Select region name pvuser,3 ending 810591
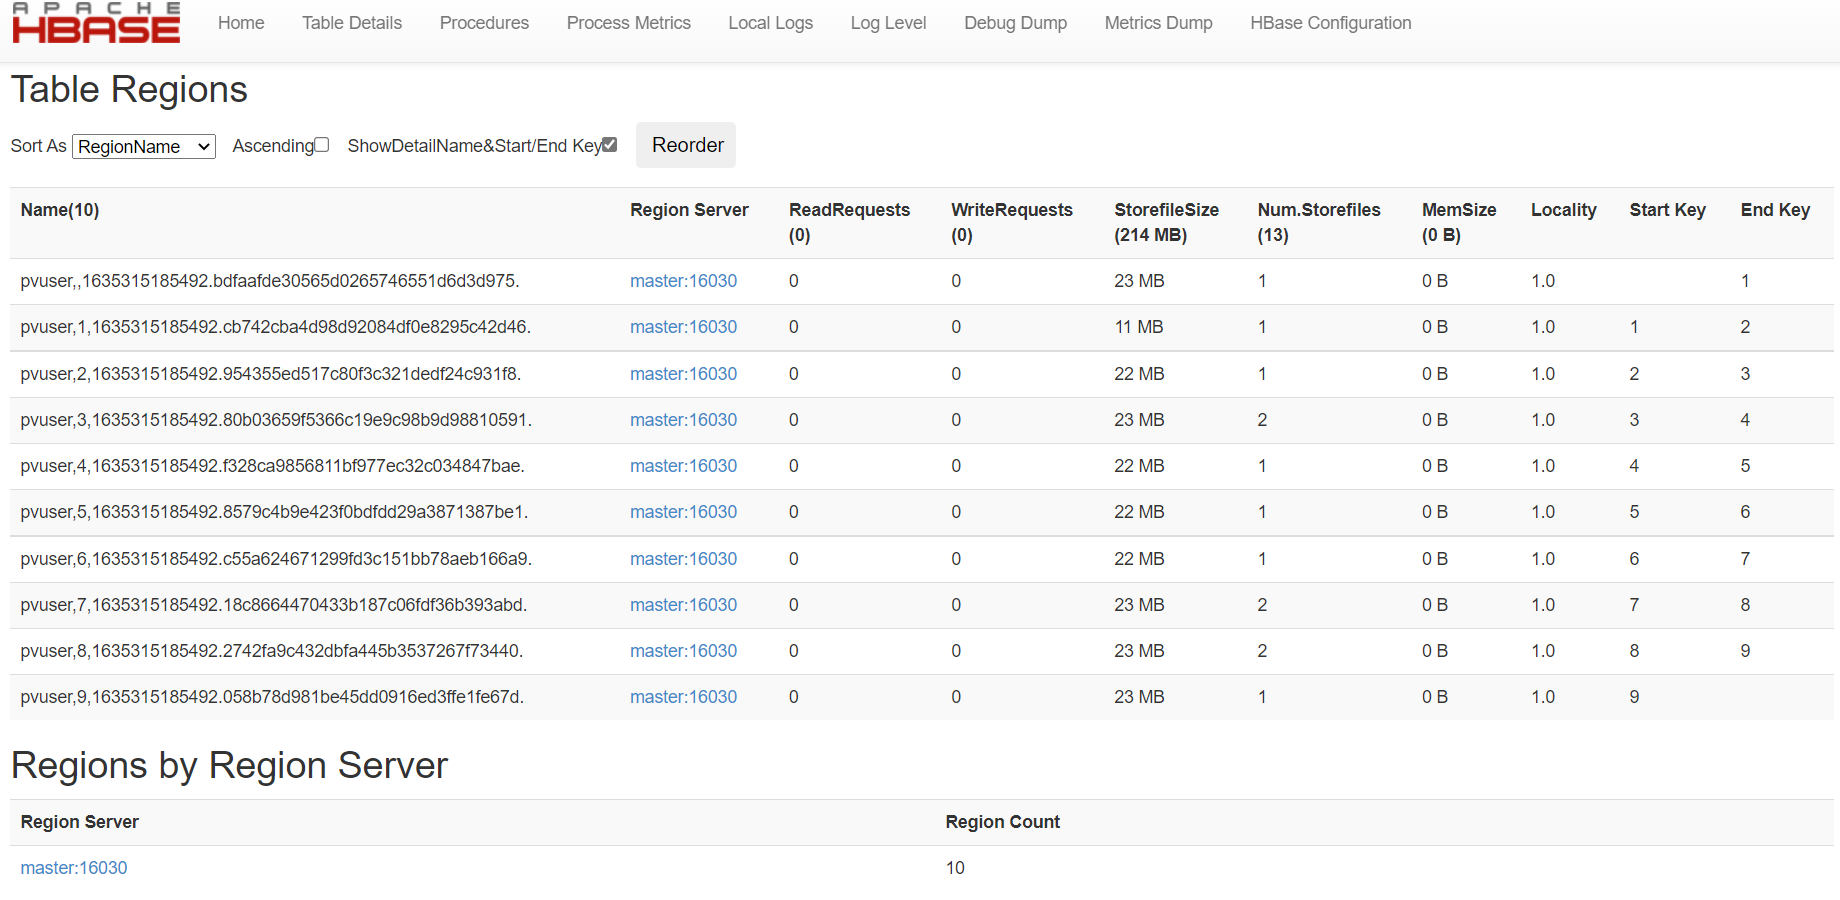 pyautogui.click(x=276, y=420)
